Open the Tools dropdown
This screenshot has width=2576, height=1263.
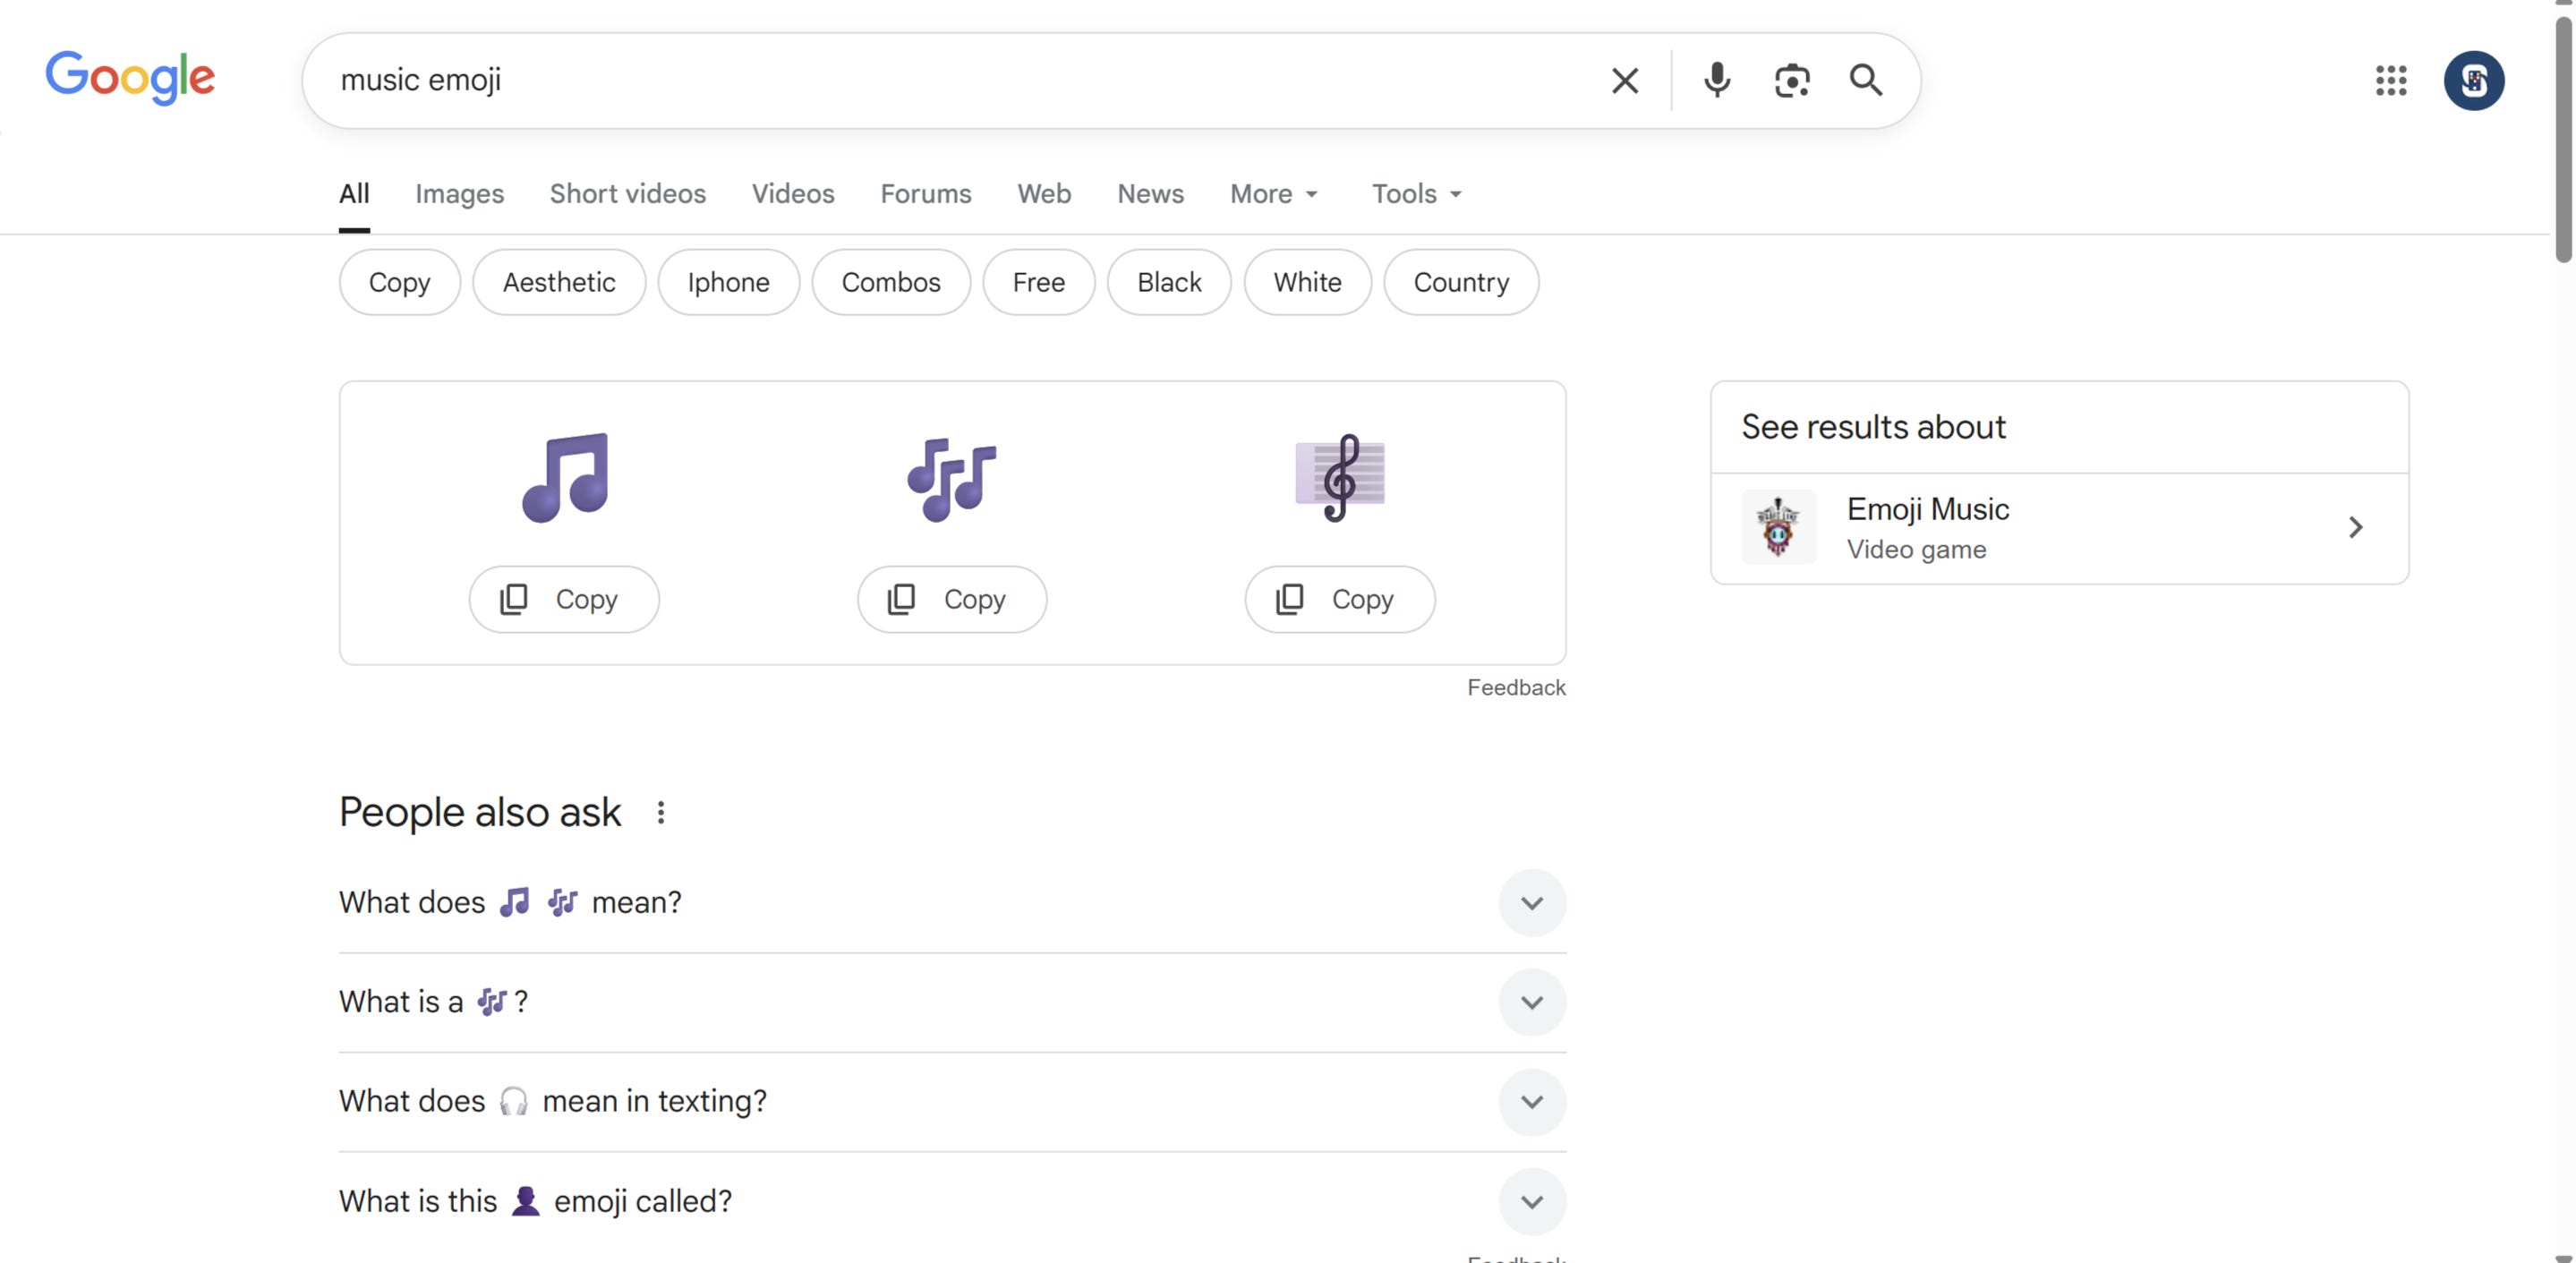(x=1416, y=194)
